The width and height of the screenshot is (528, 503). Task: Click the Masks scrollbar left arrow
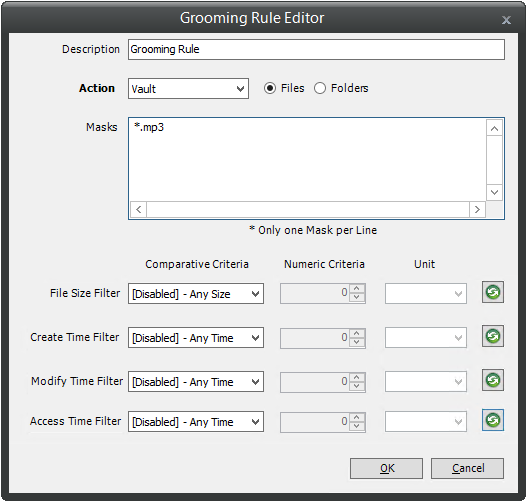(138, 209)
